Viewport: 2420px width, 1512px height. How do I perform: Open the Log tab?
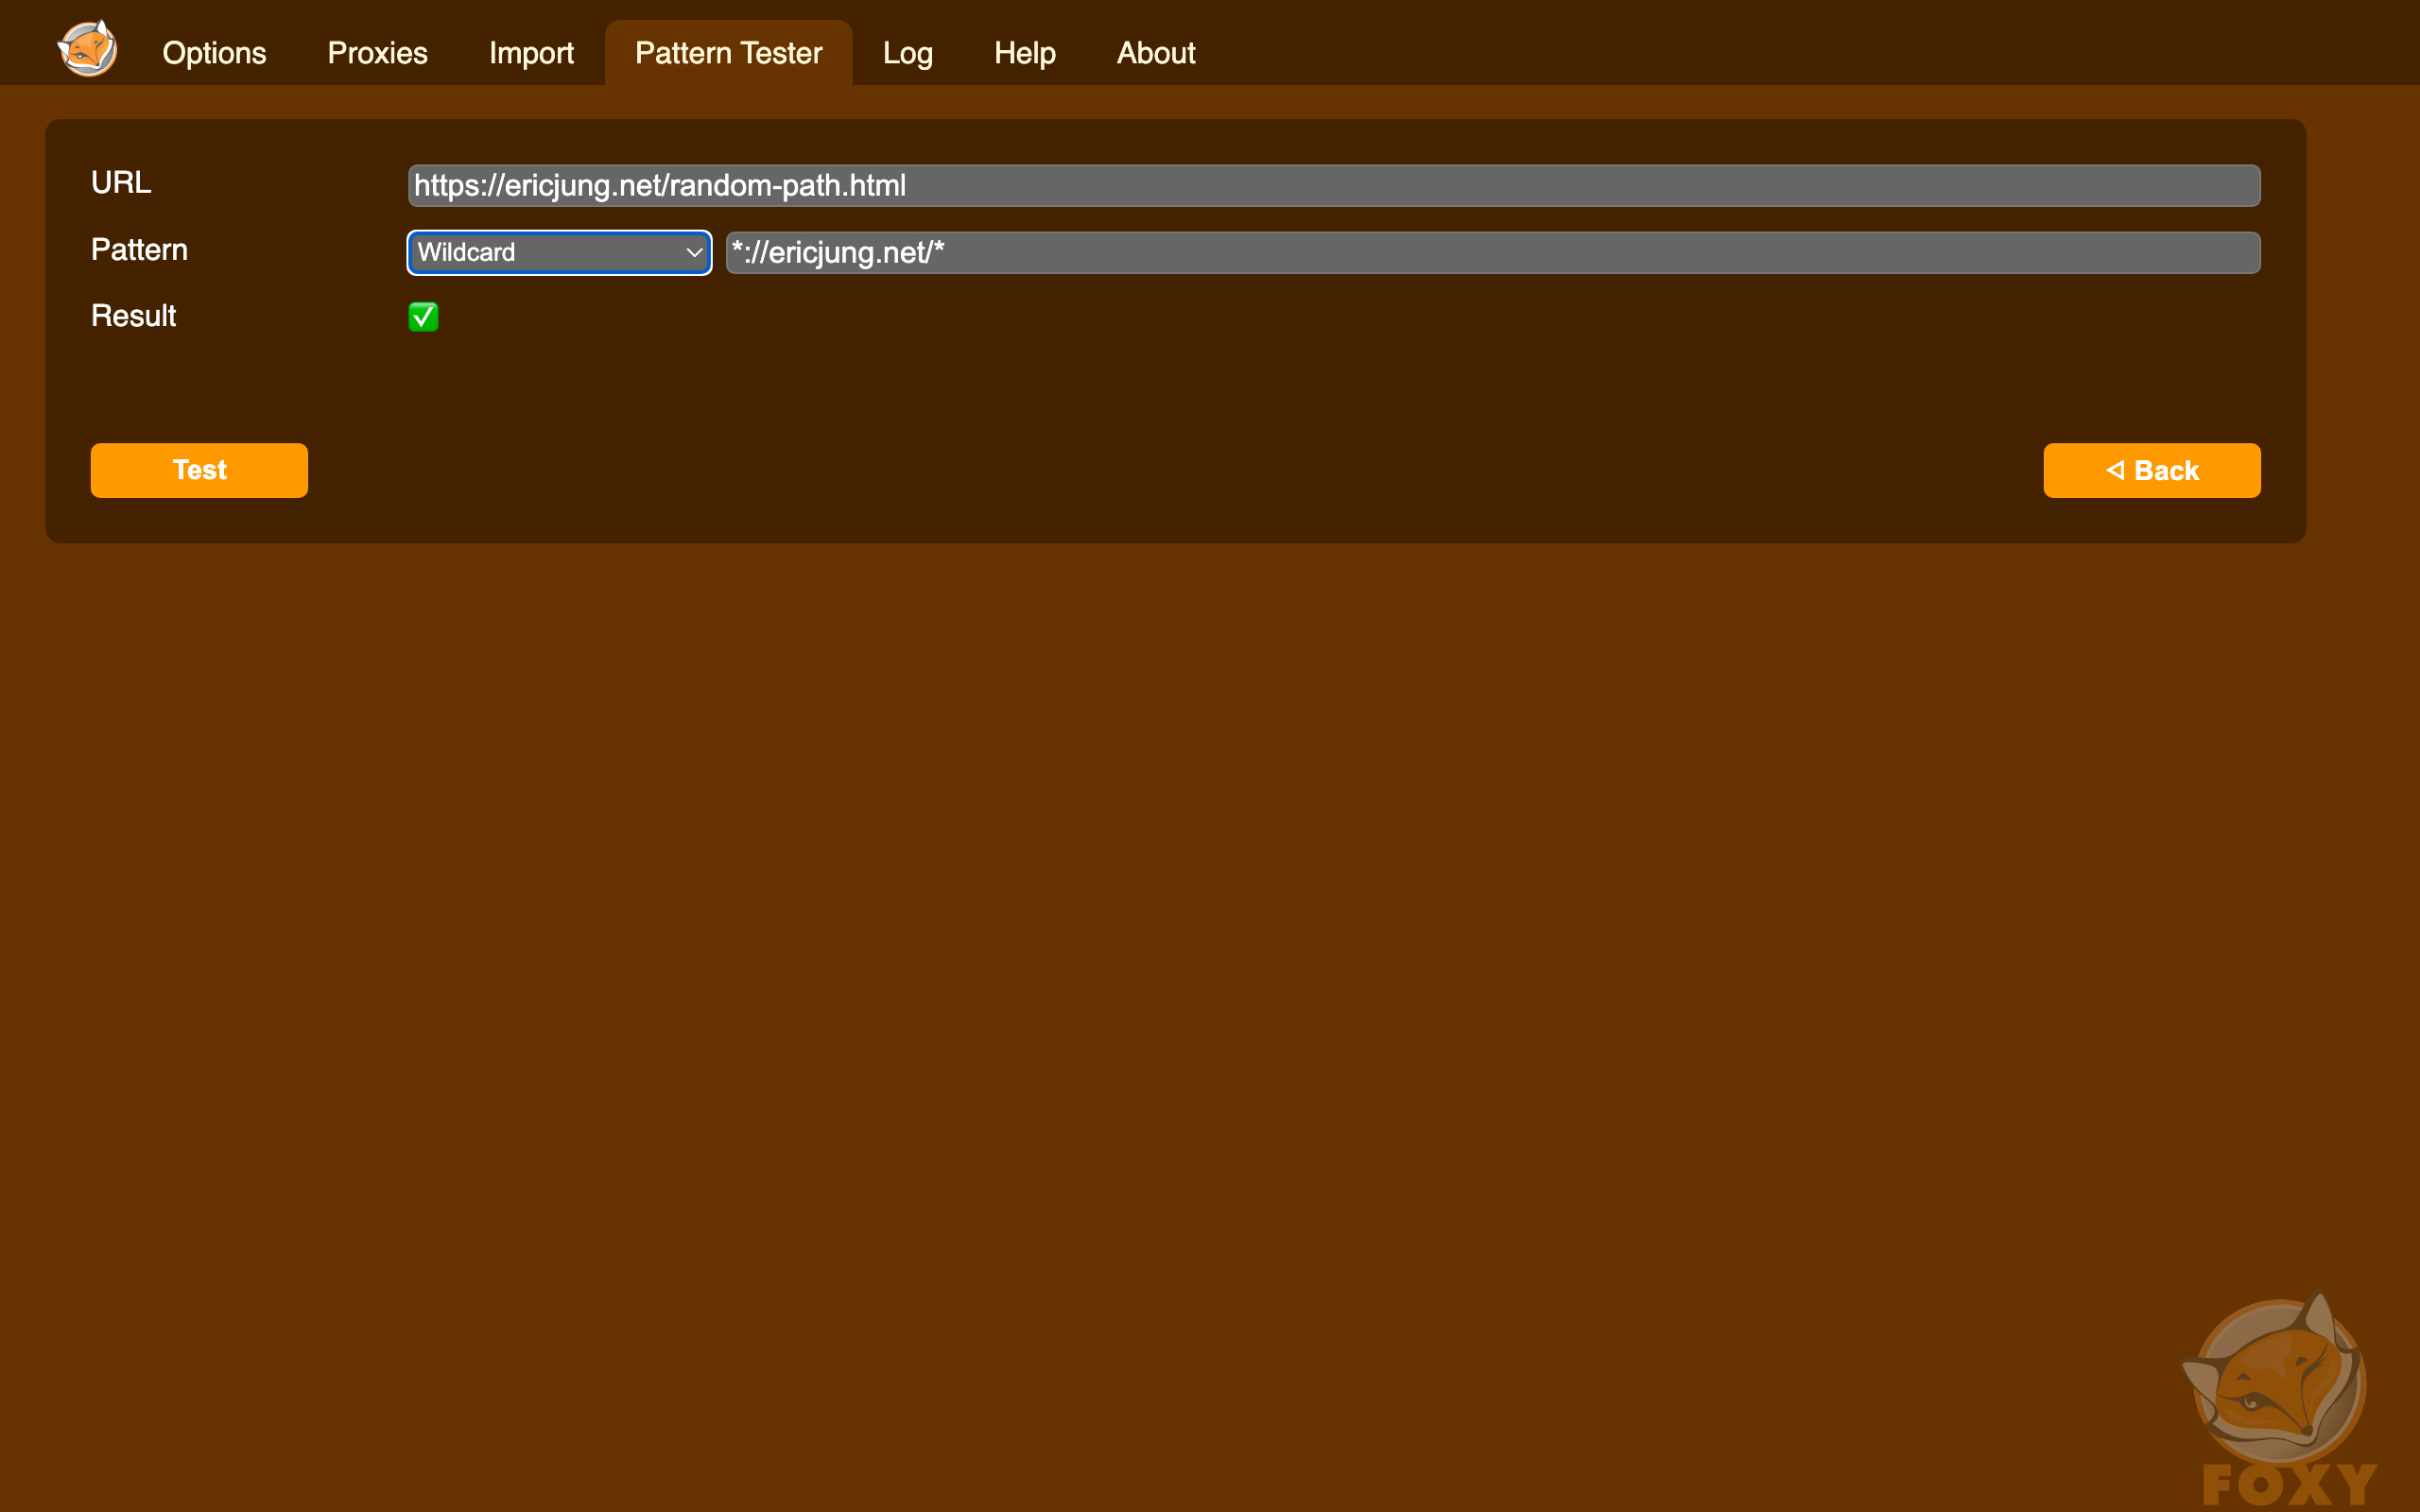pos(906,52)
